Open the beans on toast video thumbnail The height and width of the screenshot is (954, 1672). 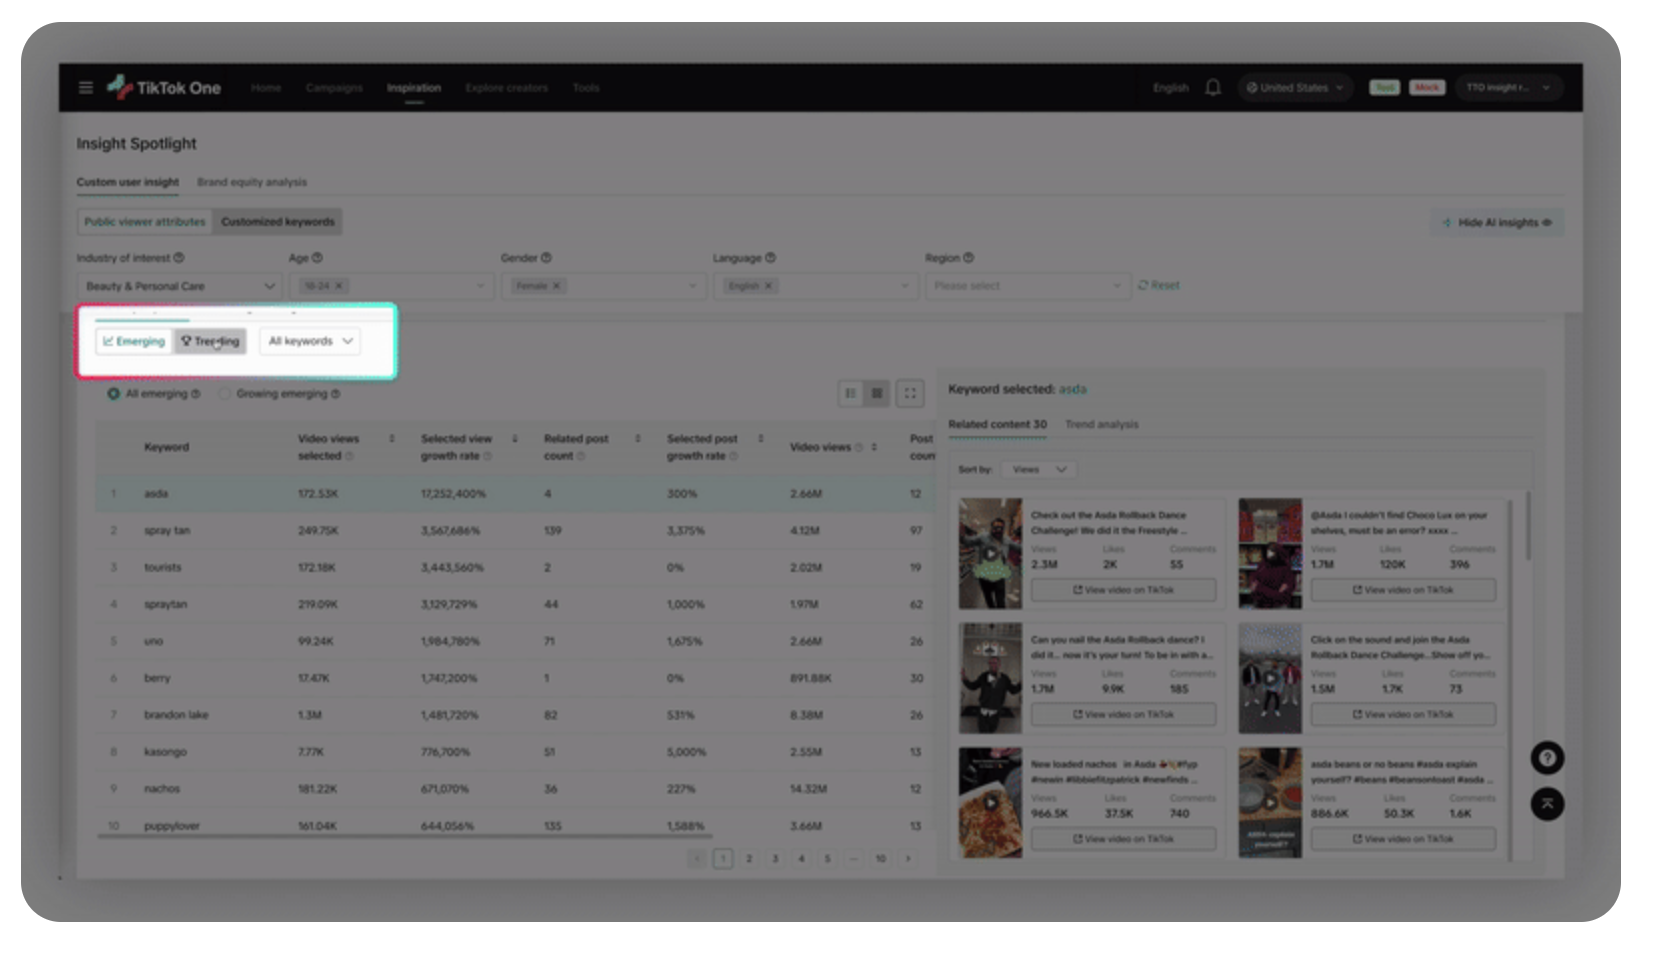(1270, 802)
